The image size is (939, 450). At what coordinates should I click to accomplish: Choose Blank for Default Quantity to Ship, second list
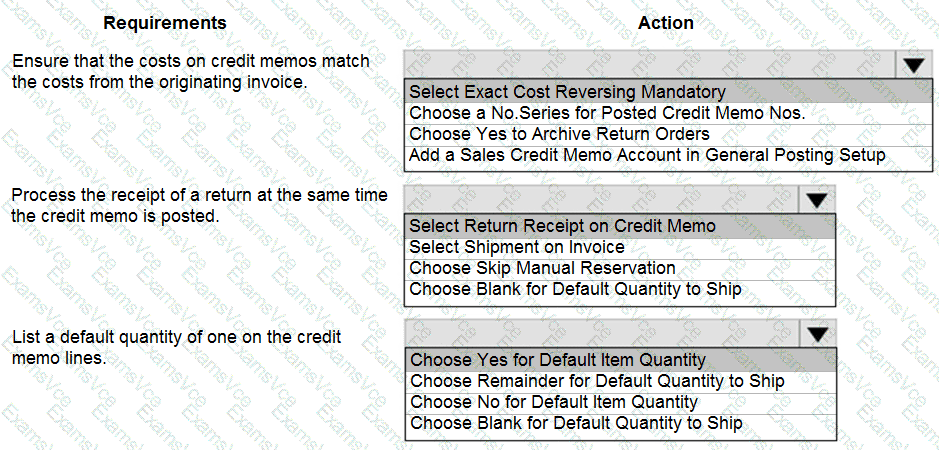click(x=575, y=289)
